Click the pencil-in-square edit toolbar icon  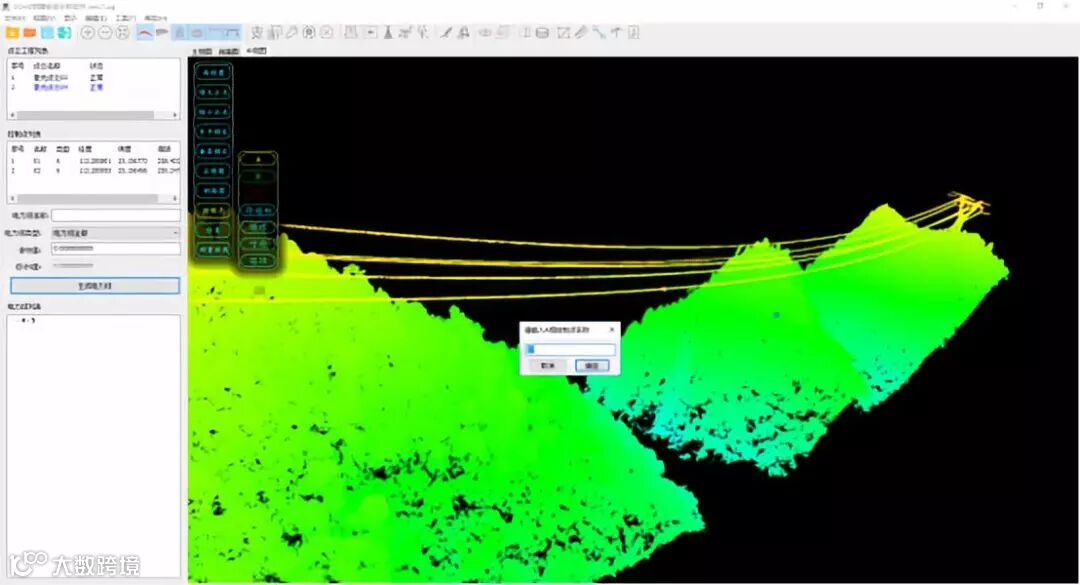click(563, 32)
